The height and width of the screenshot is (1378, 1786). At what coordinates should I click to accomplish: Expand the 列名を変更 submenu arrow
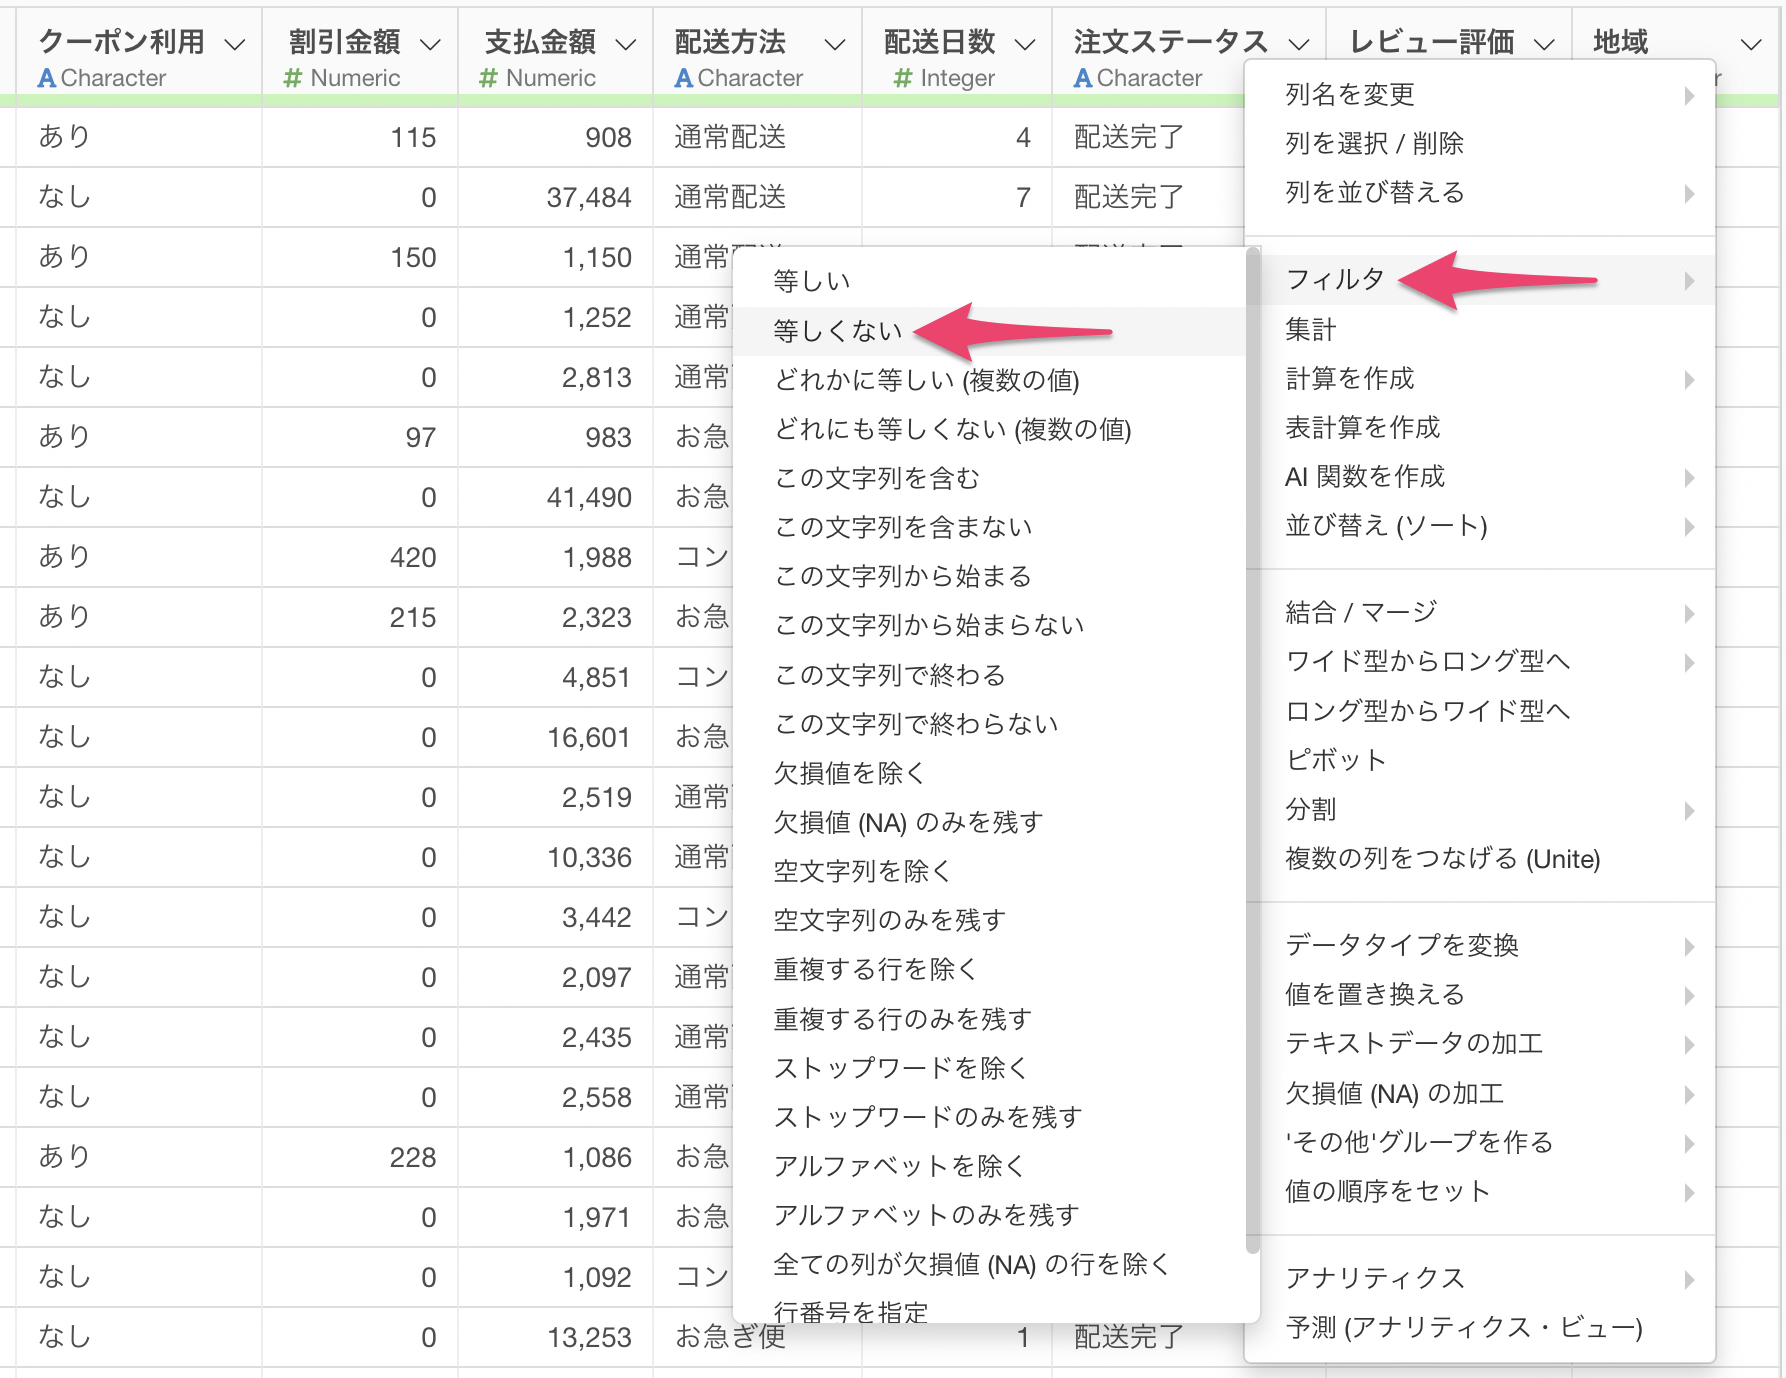point(1689,95)
